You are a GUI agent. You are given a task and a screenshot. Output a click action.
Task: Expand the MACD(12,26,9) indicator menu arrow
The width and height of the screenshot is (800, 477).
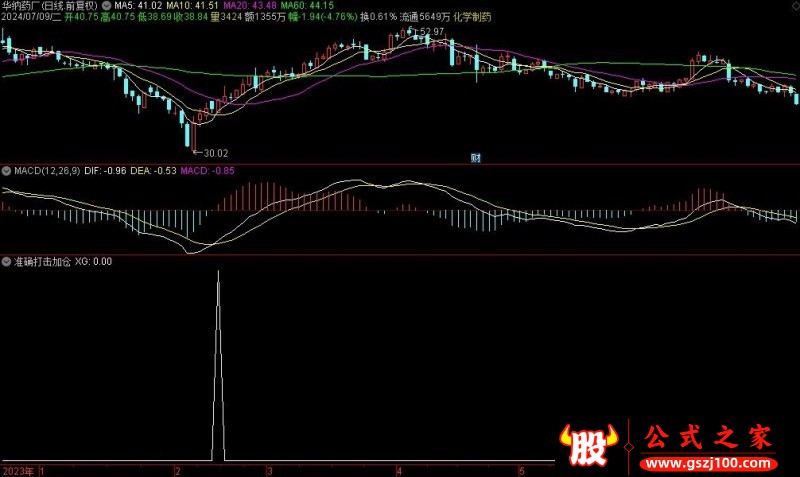point(7,171)
